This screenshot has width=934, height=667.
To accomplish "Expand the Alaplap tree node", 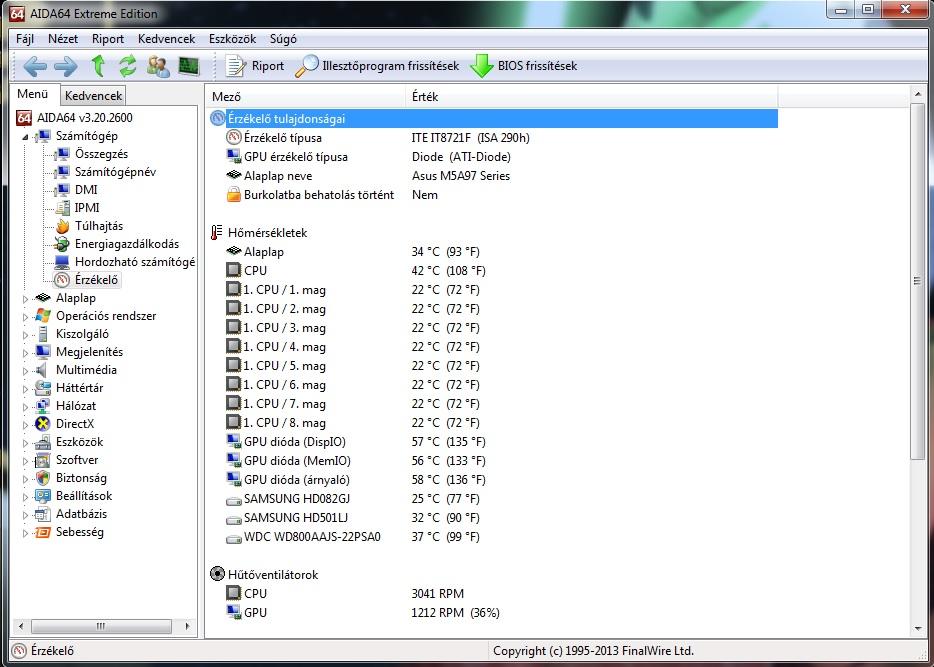I will (26, 299).
